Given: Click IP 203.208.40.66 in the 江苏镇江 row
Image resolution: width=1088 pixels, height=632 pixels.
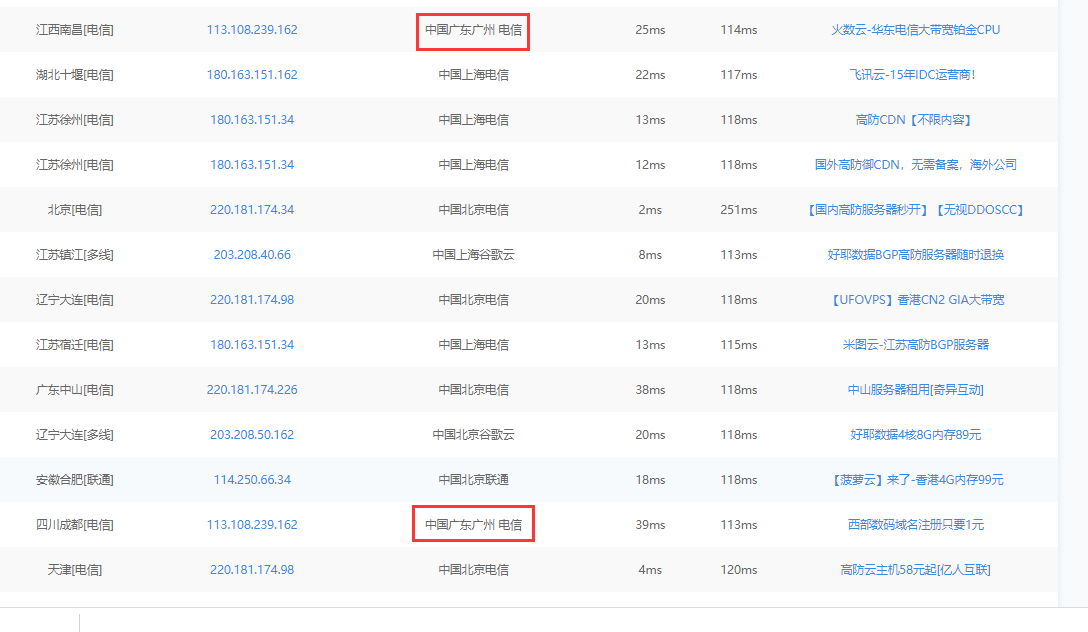Looking at the screenshot, I should point(252,255).
